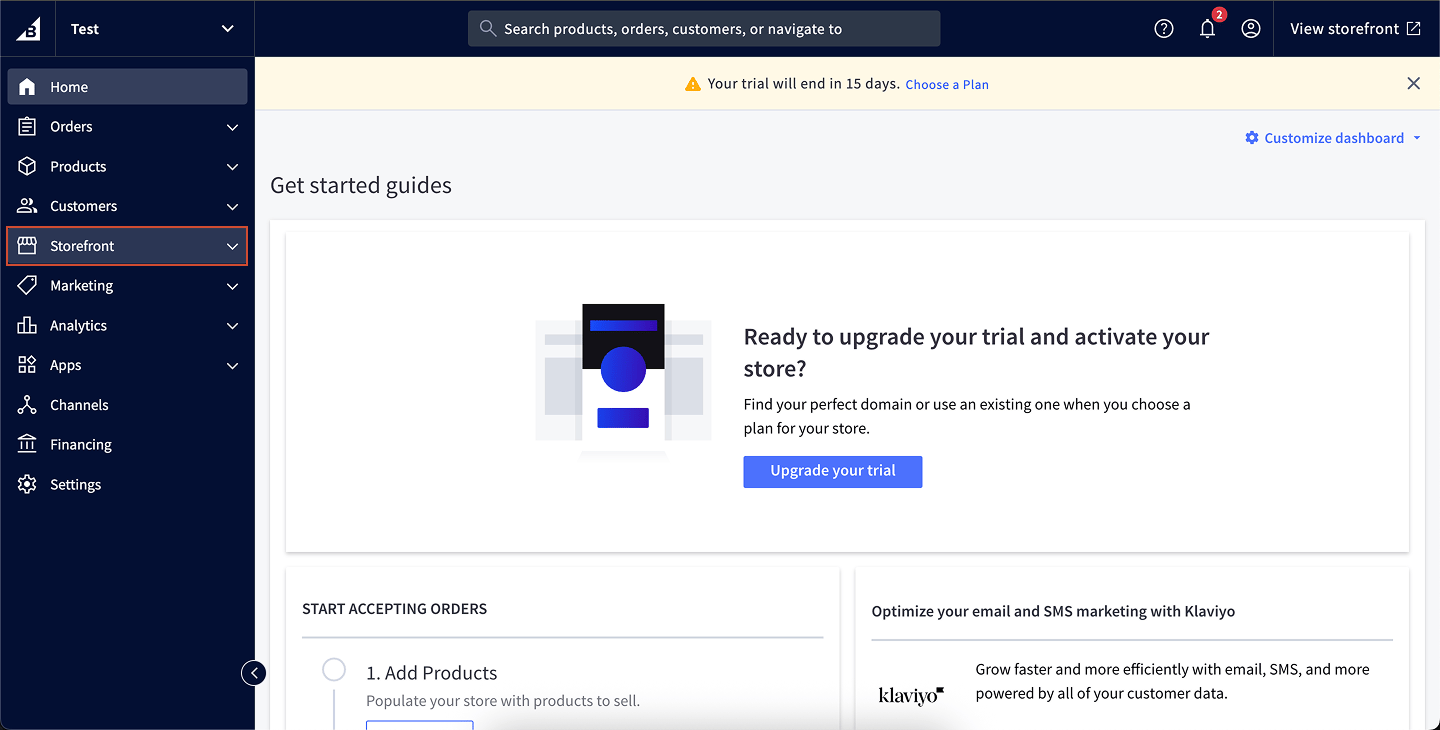This screenshot has height=730, width=1440.
Task: Click the external link icon by View storefront
Action: point(1413,29)
